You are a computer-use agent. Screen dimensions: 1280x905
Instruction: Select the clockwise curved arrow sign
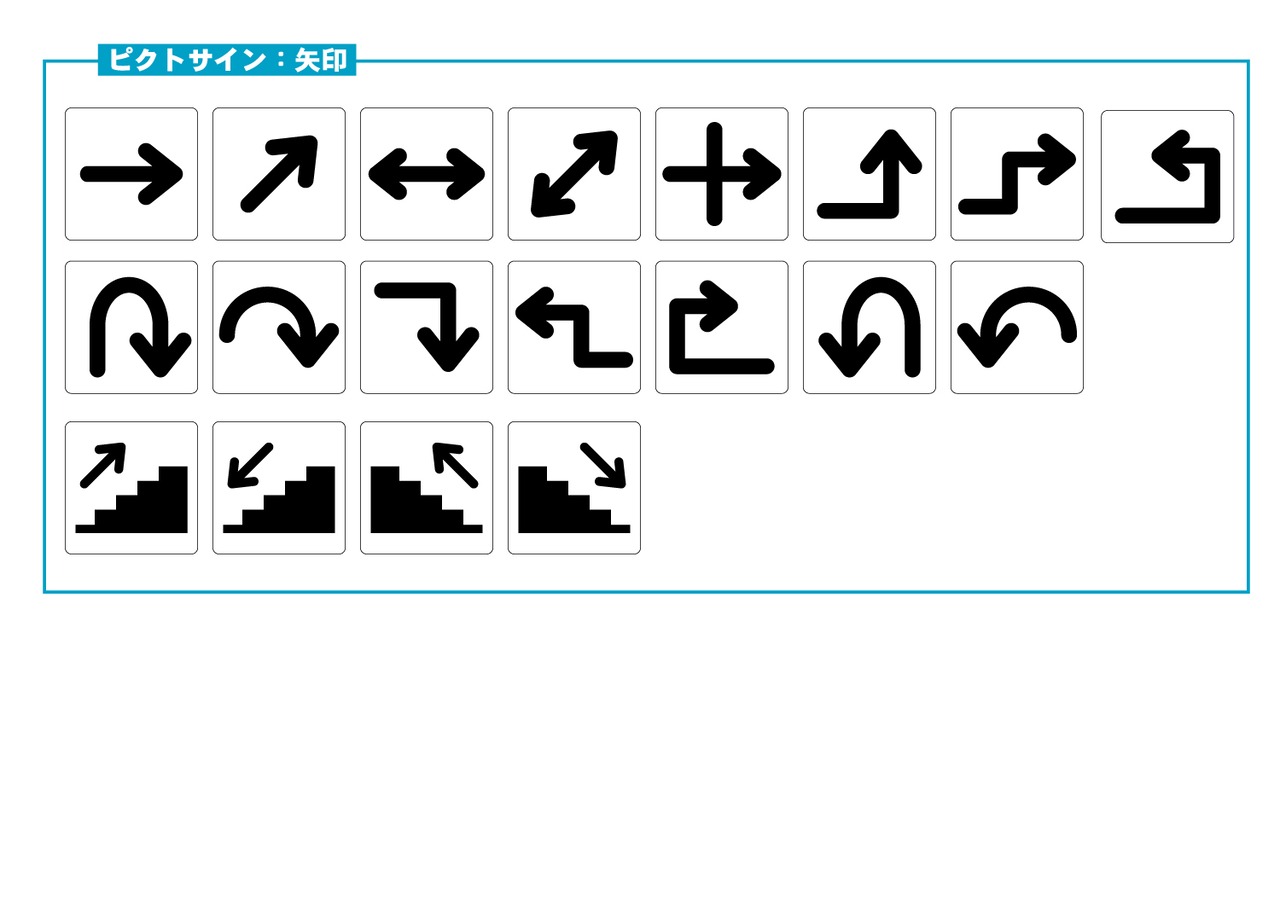tap(279, 327)
